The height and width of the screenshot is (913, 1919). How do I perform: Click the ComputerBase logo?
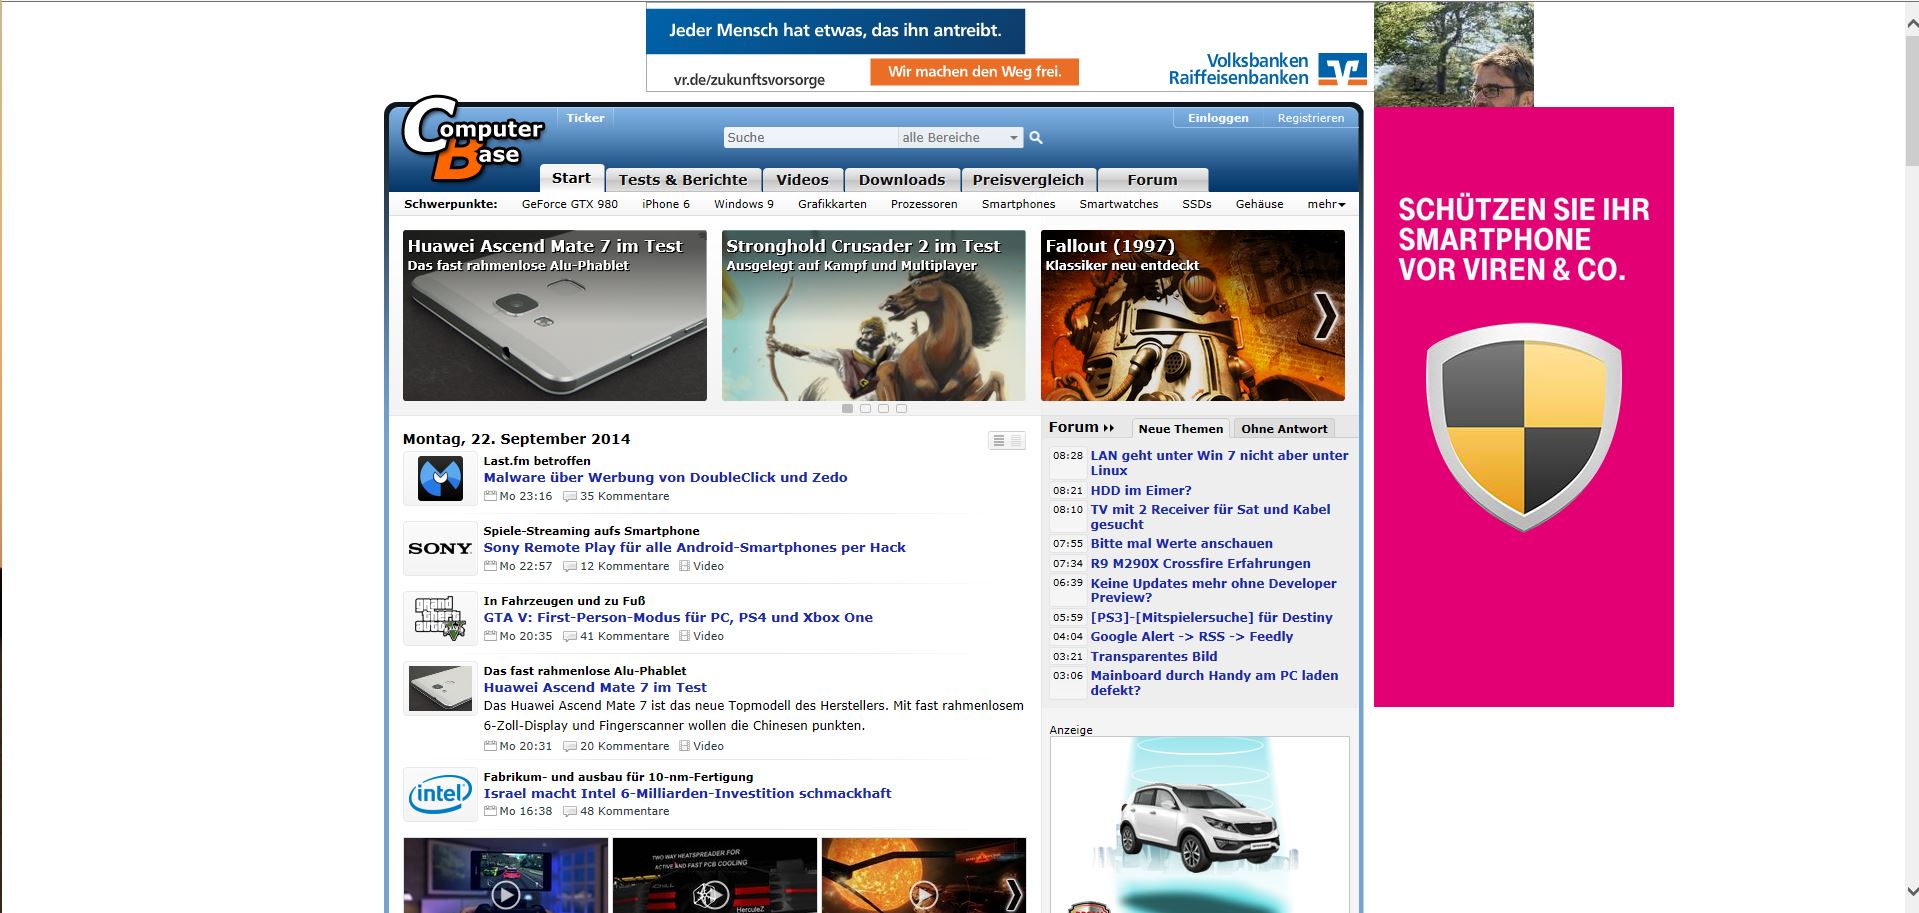(472, 140)
